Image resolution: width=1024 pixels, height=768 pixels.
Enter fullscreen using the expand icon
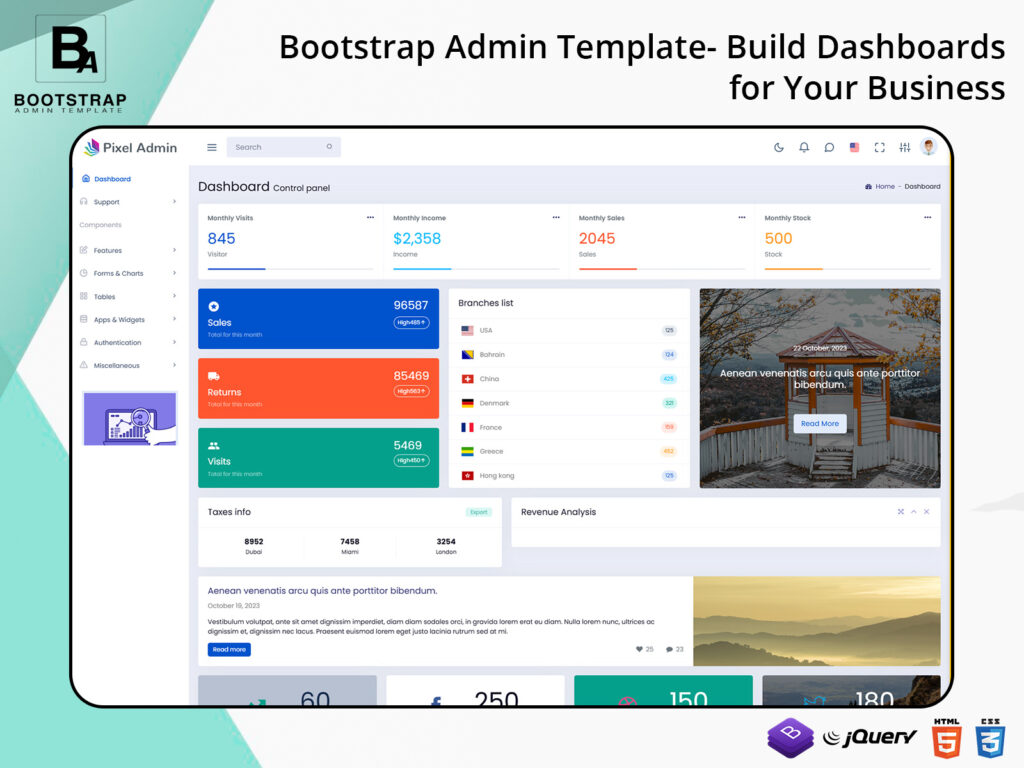pyautogui.click(x=880, y=147)
